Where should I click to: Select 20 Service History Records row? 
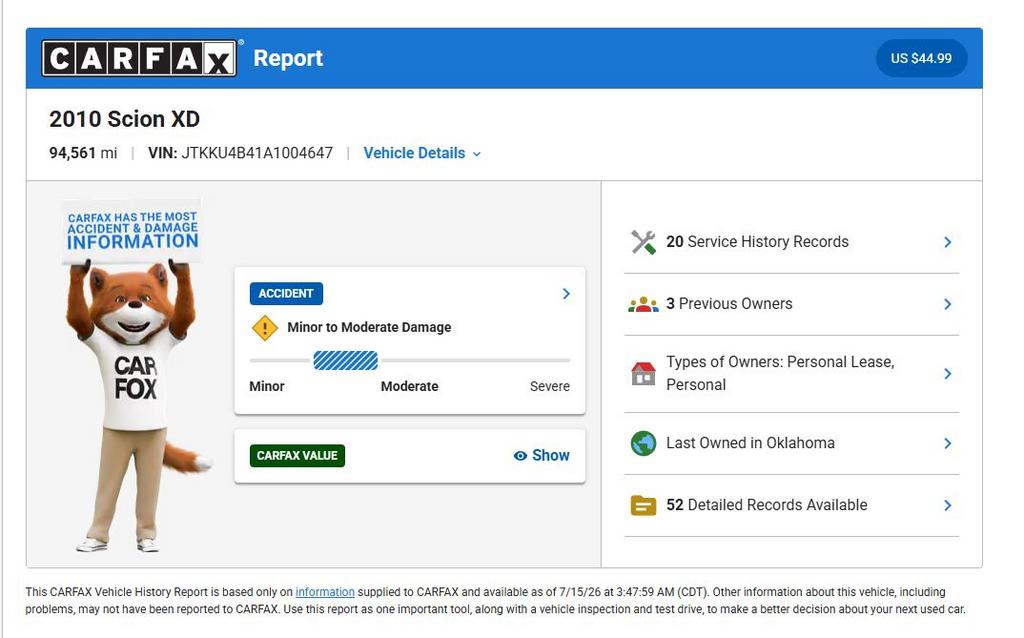792,242
